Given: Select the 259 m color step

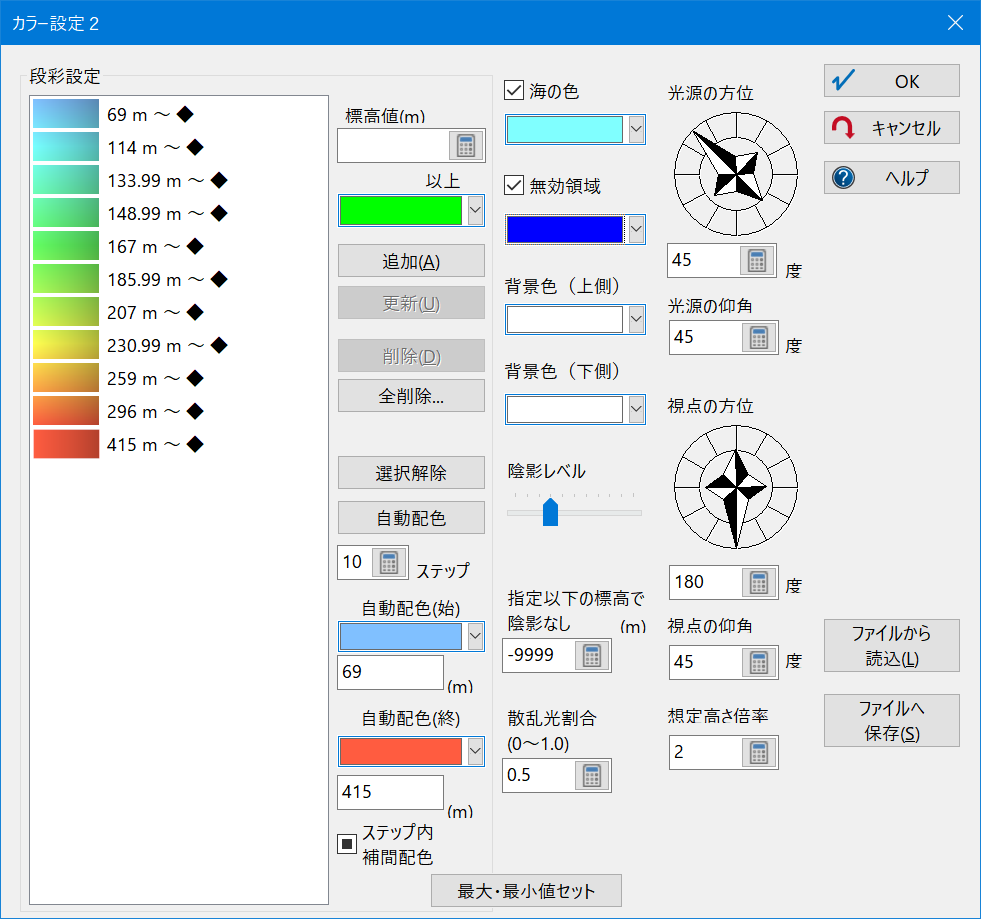Looking at the screenshot, I should pos(179,378).
